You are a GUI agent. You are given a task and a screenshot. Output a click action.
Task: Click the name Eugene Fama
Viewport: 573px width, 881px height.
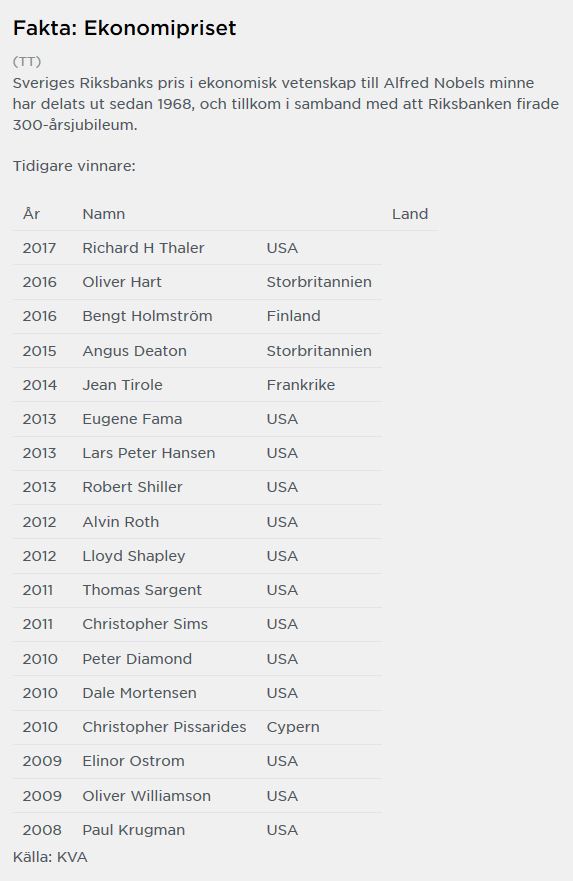point(132,419)
